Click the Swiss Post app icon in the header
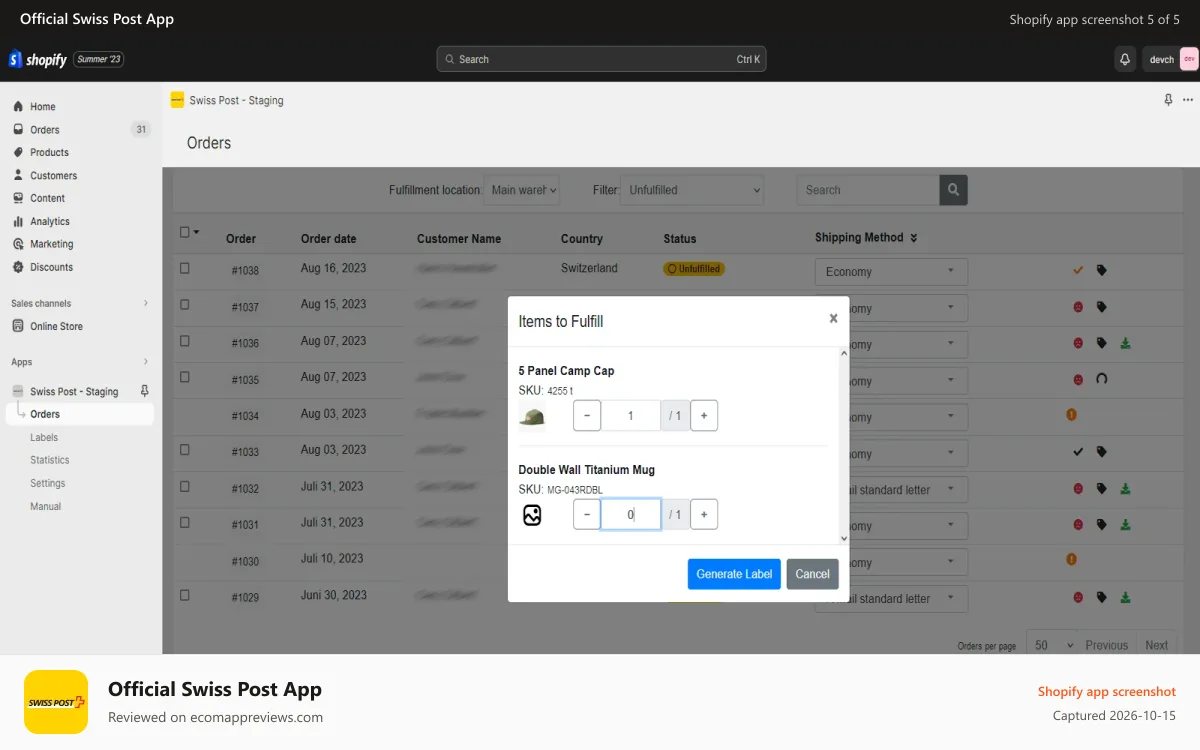 177,100
